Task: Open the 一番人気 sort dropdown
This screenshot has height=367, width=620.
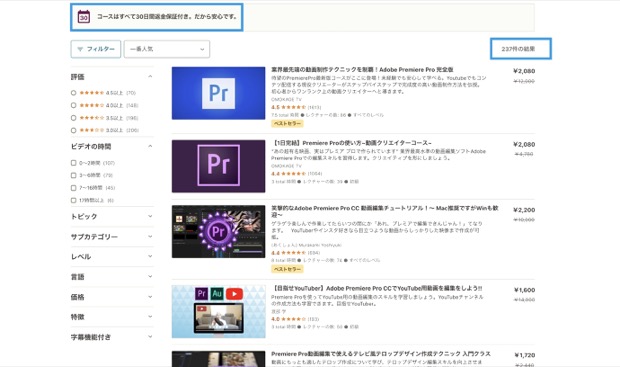Action: point(167,49)
